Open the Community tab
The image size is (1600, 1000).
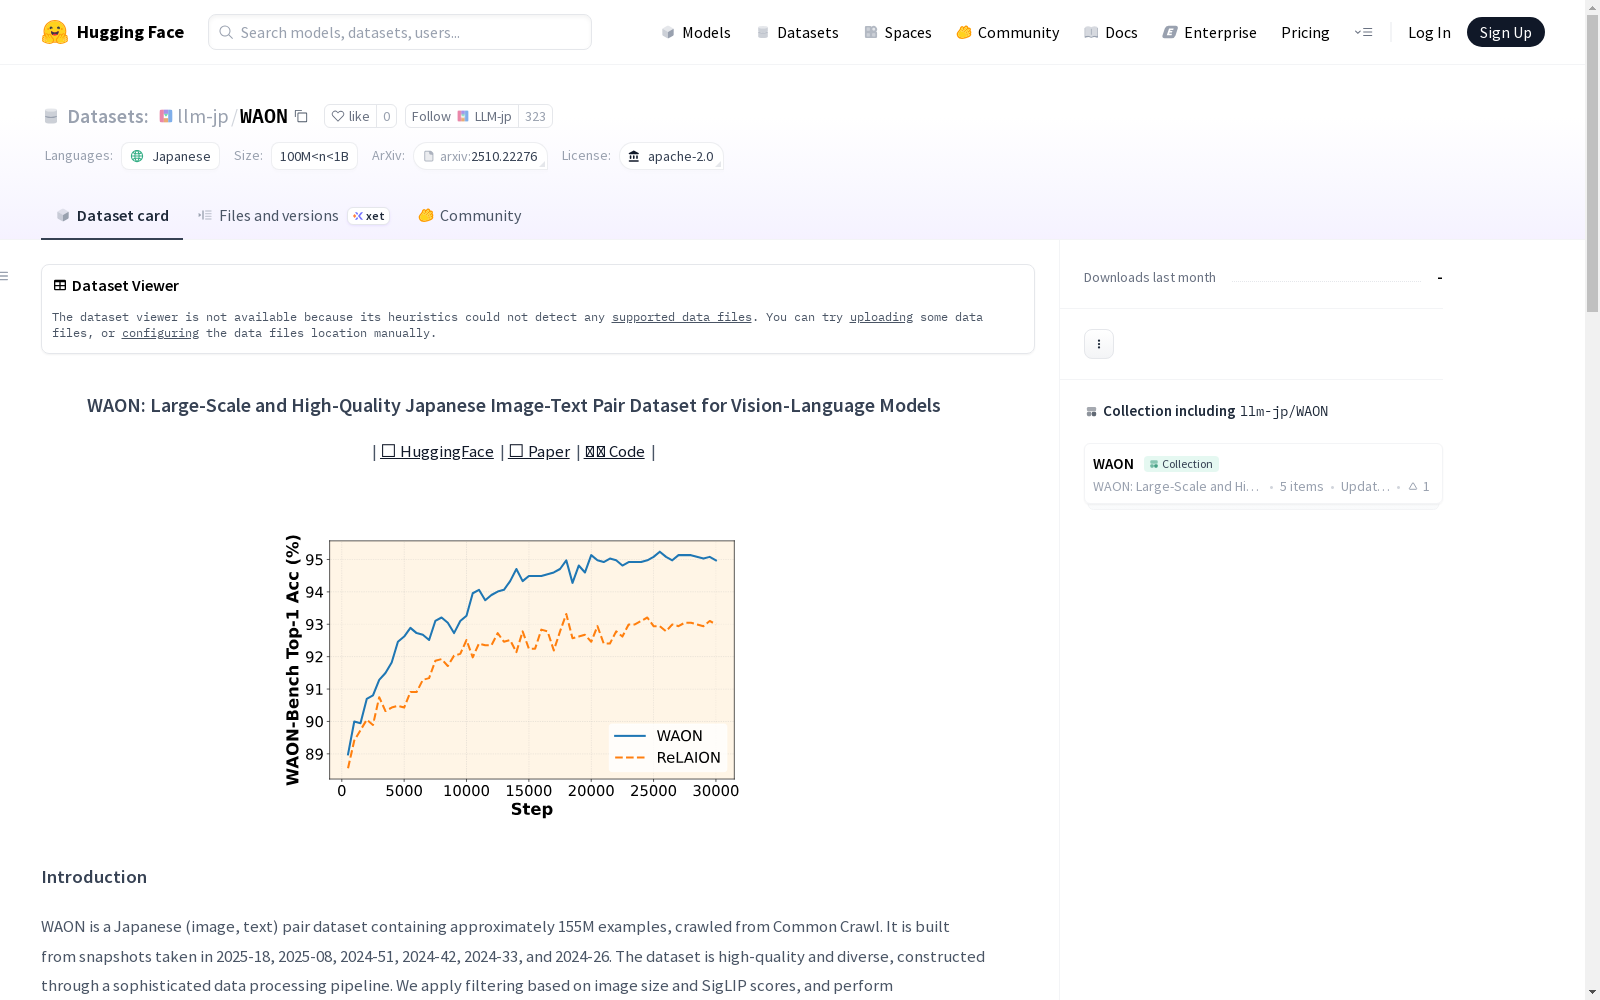pyautogui.click(x=469, y=216)
